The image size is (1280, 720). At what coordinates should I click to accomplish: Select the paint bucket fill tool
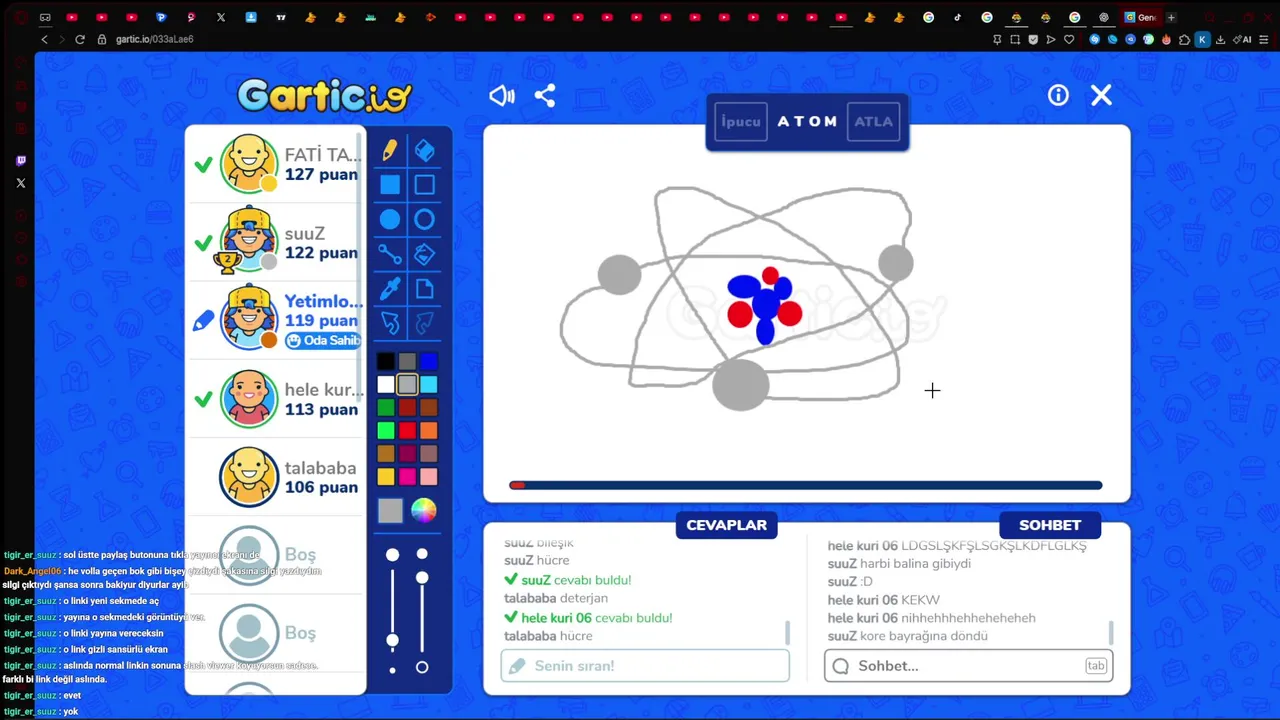(425, 254)
